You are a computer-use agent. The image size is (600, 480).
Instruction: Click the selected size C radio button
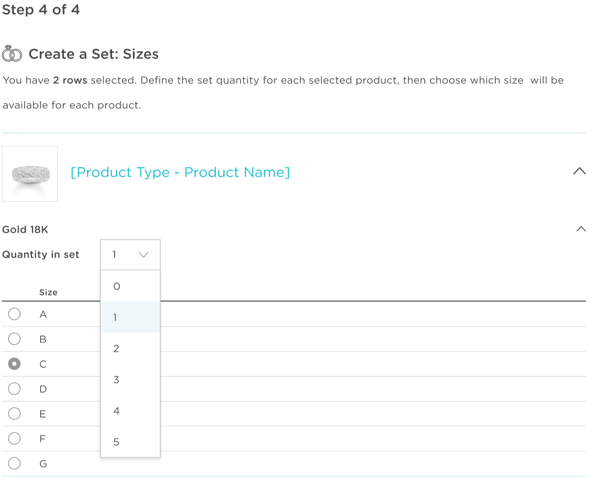[x=14, y=364]
